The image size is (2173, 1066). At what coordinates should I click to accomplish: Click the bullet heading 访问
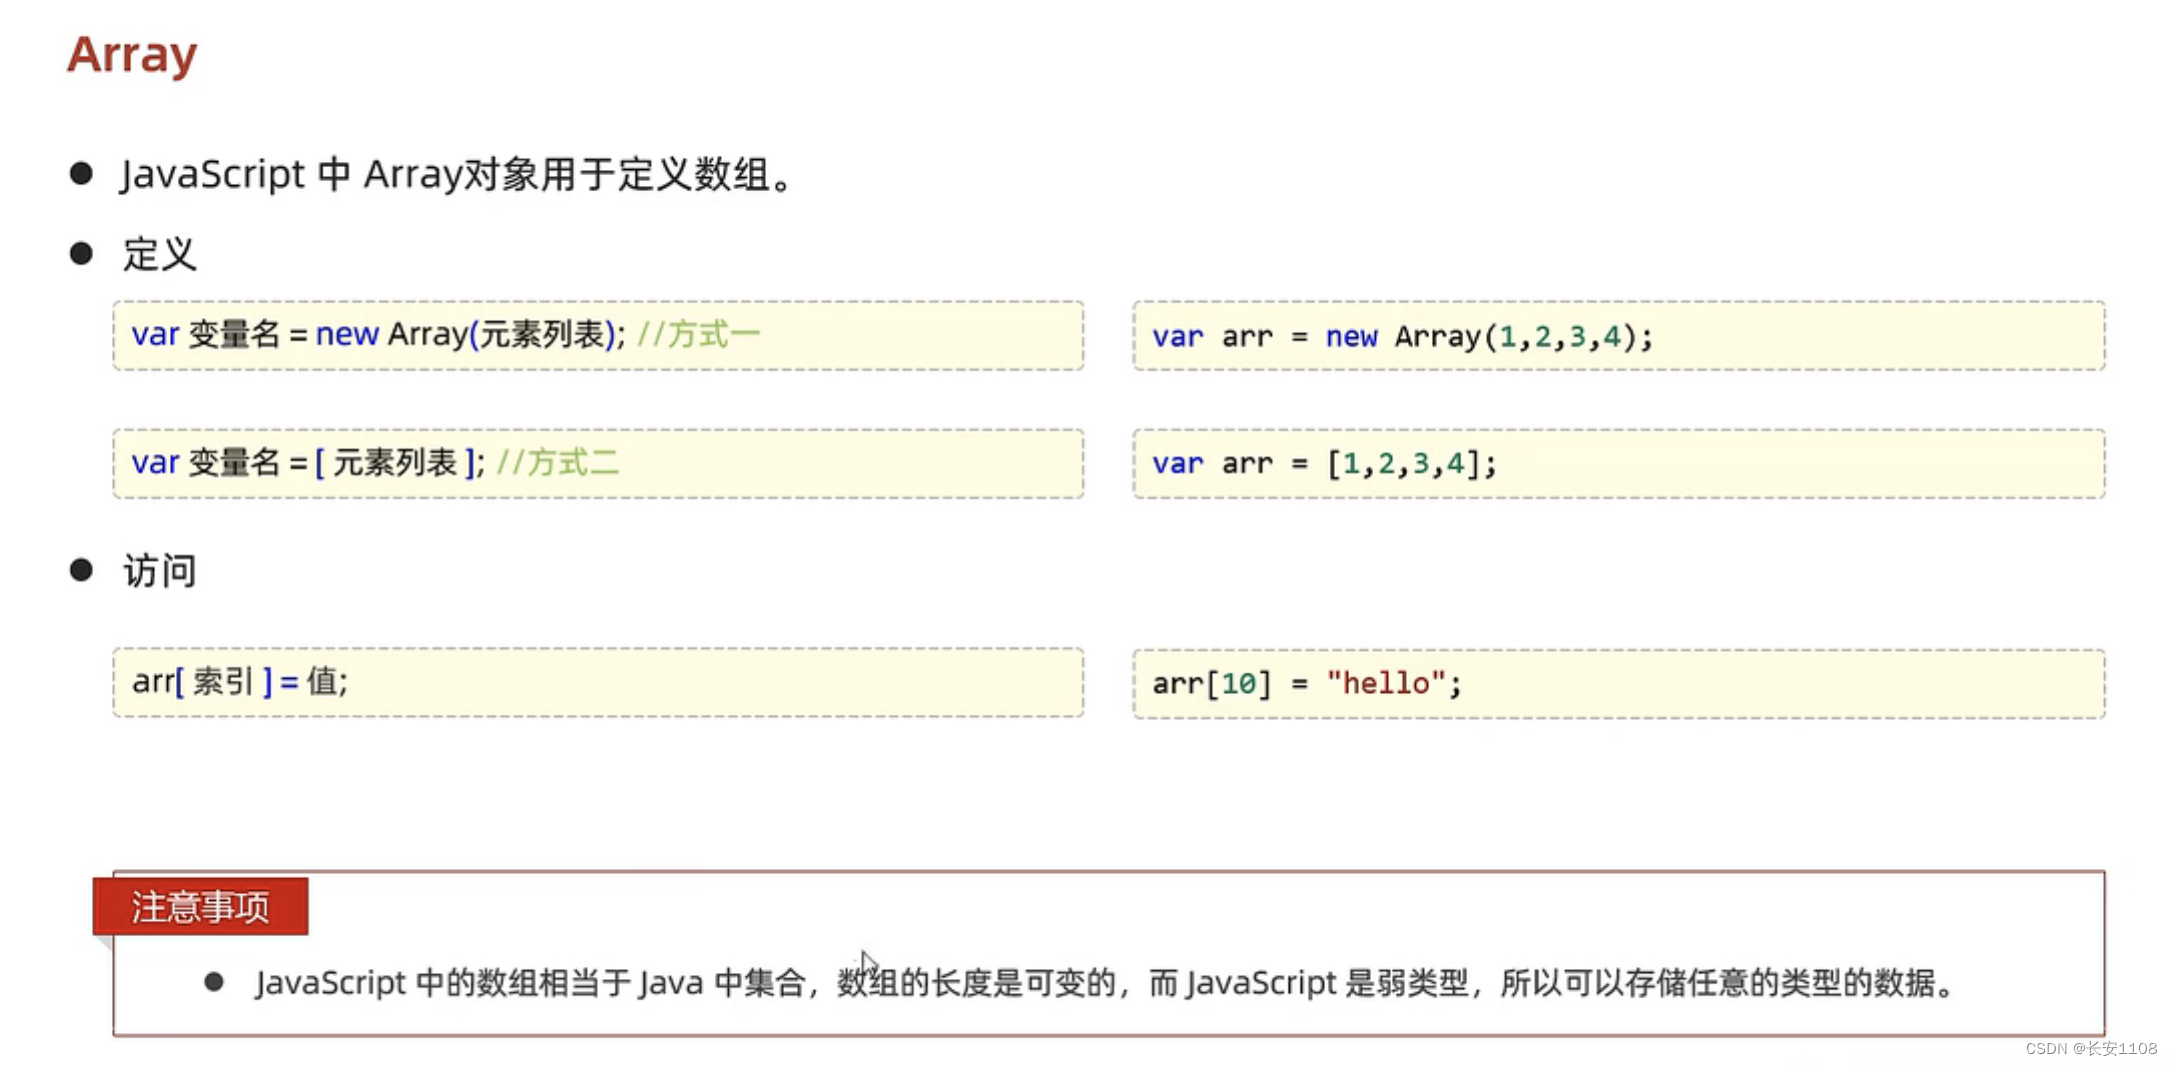(159, 571)
